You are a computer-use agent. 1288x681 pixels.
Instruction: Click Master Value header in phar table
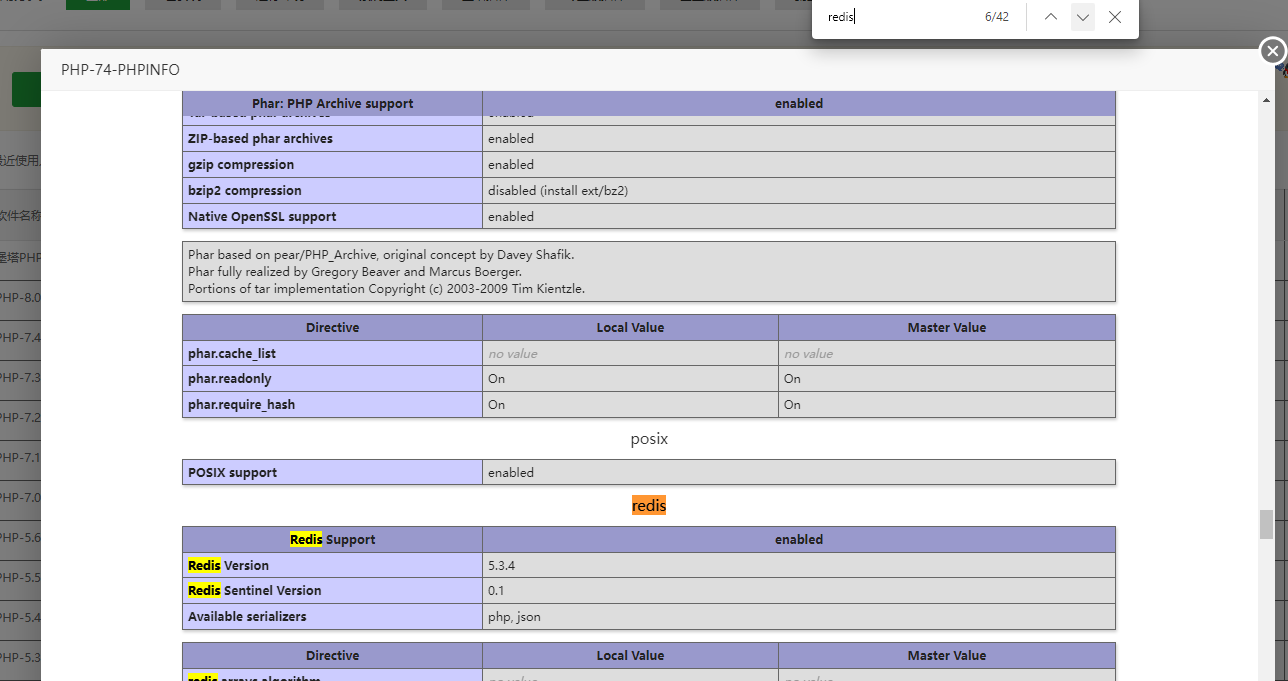[946, 328]
